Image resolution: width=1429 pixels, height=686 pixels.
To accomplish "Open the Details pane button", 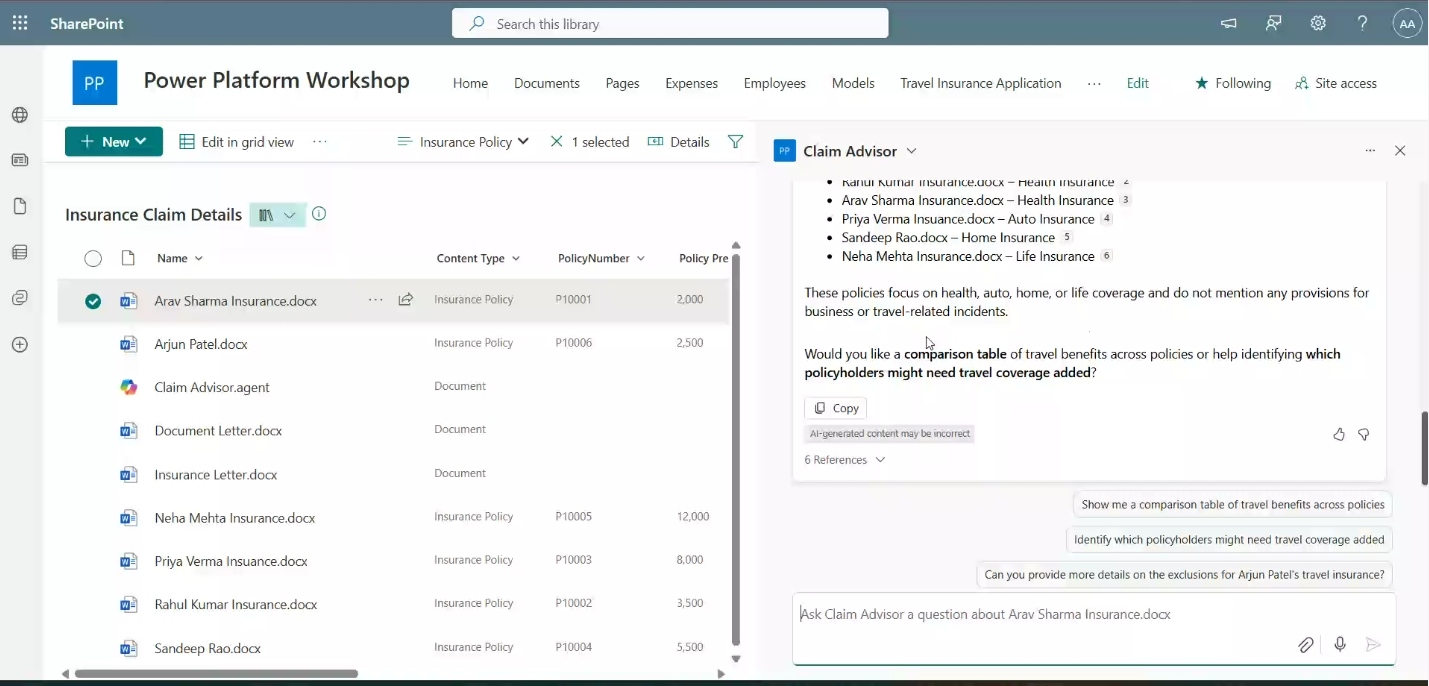I will pos(679,142).
